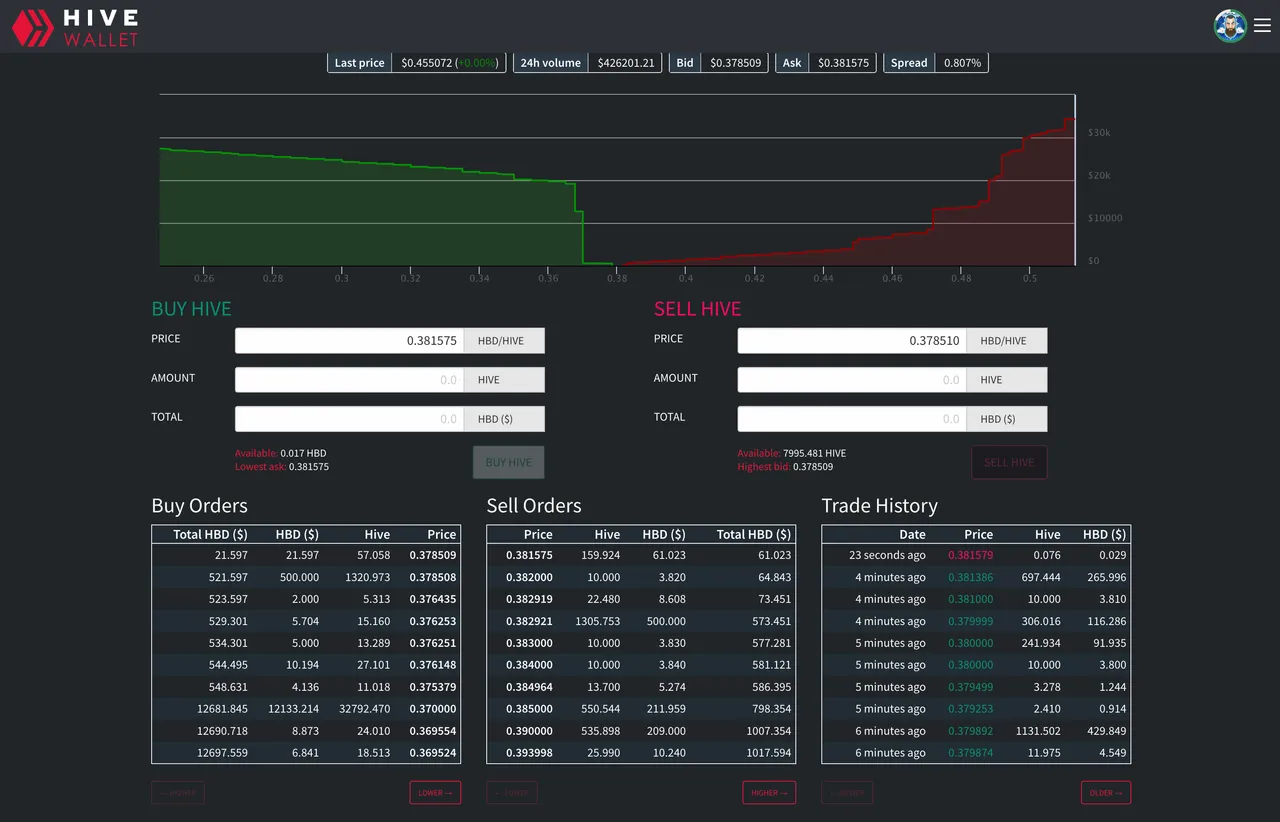Viewport: 1280px width, 822px height.
Task: Click the Buy Hive total HBD field
Action: click(349, 419)
